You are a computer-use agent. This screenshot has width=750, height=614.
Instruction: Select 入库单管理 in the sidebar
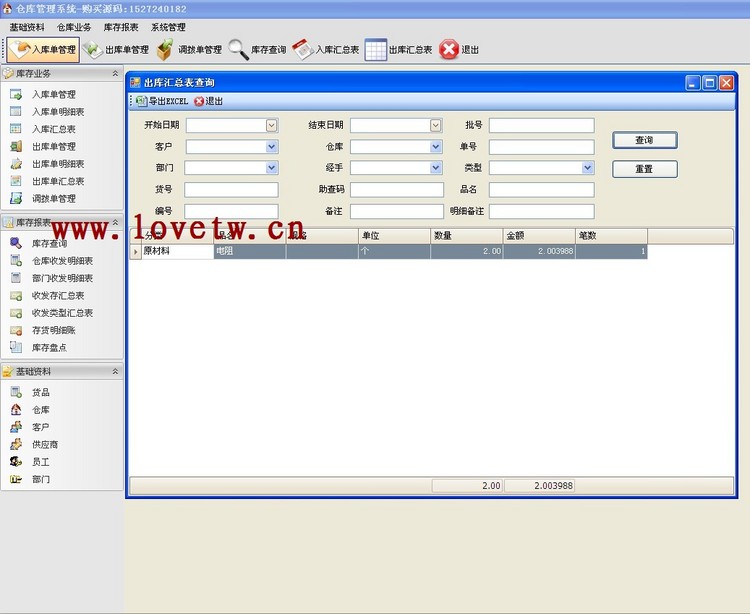pyautogui.click(x=54, y=95)
